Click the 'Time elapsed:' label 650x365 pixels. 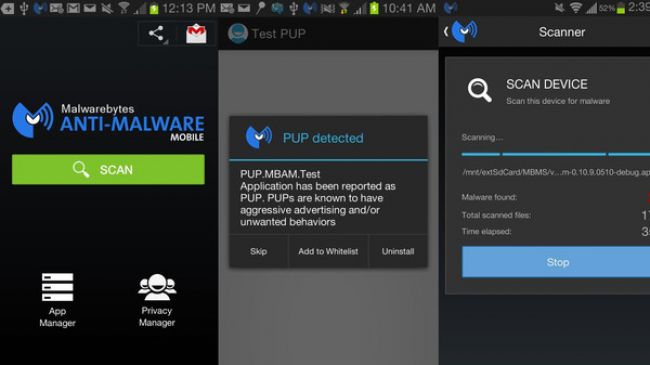point(486,231)
